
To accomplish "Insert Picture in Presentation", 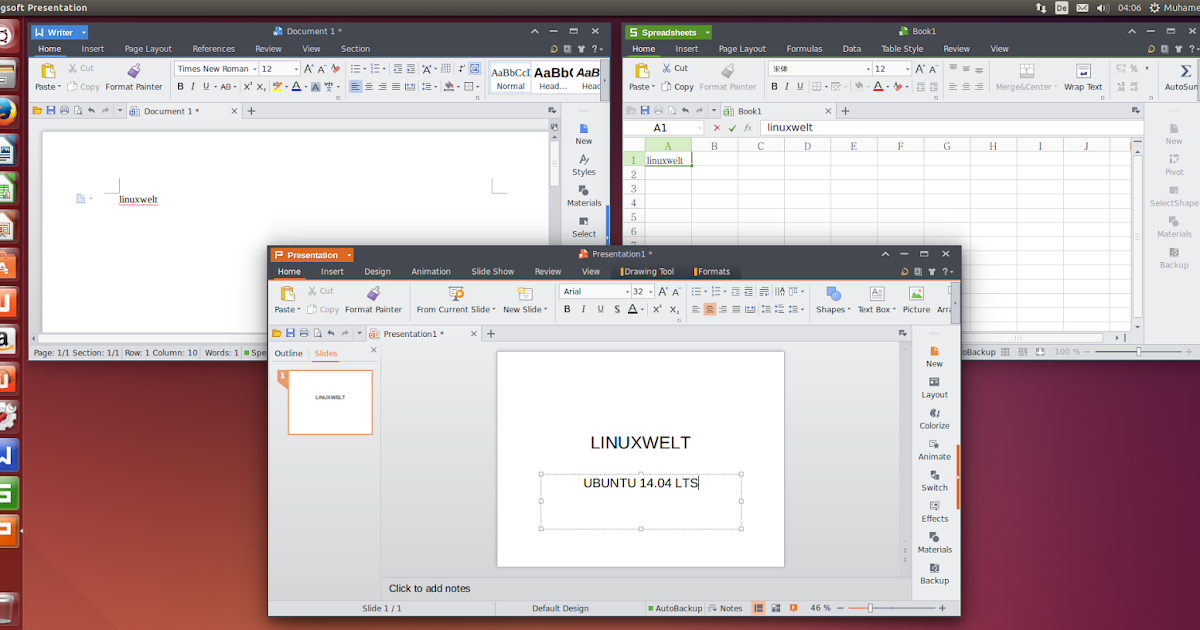I will coord(916,299).
